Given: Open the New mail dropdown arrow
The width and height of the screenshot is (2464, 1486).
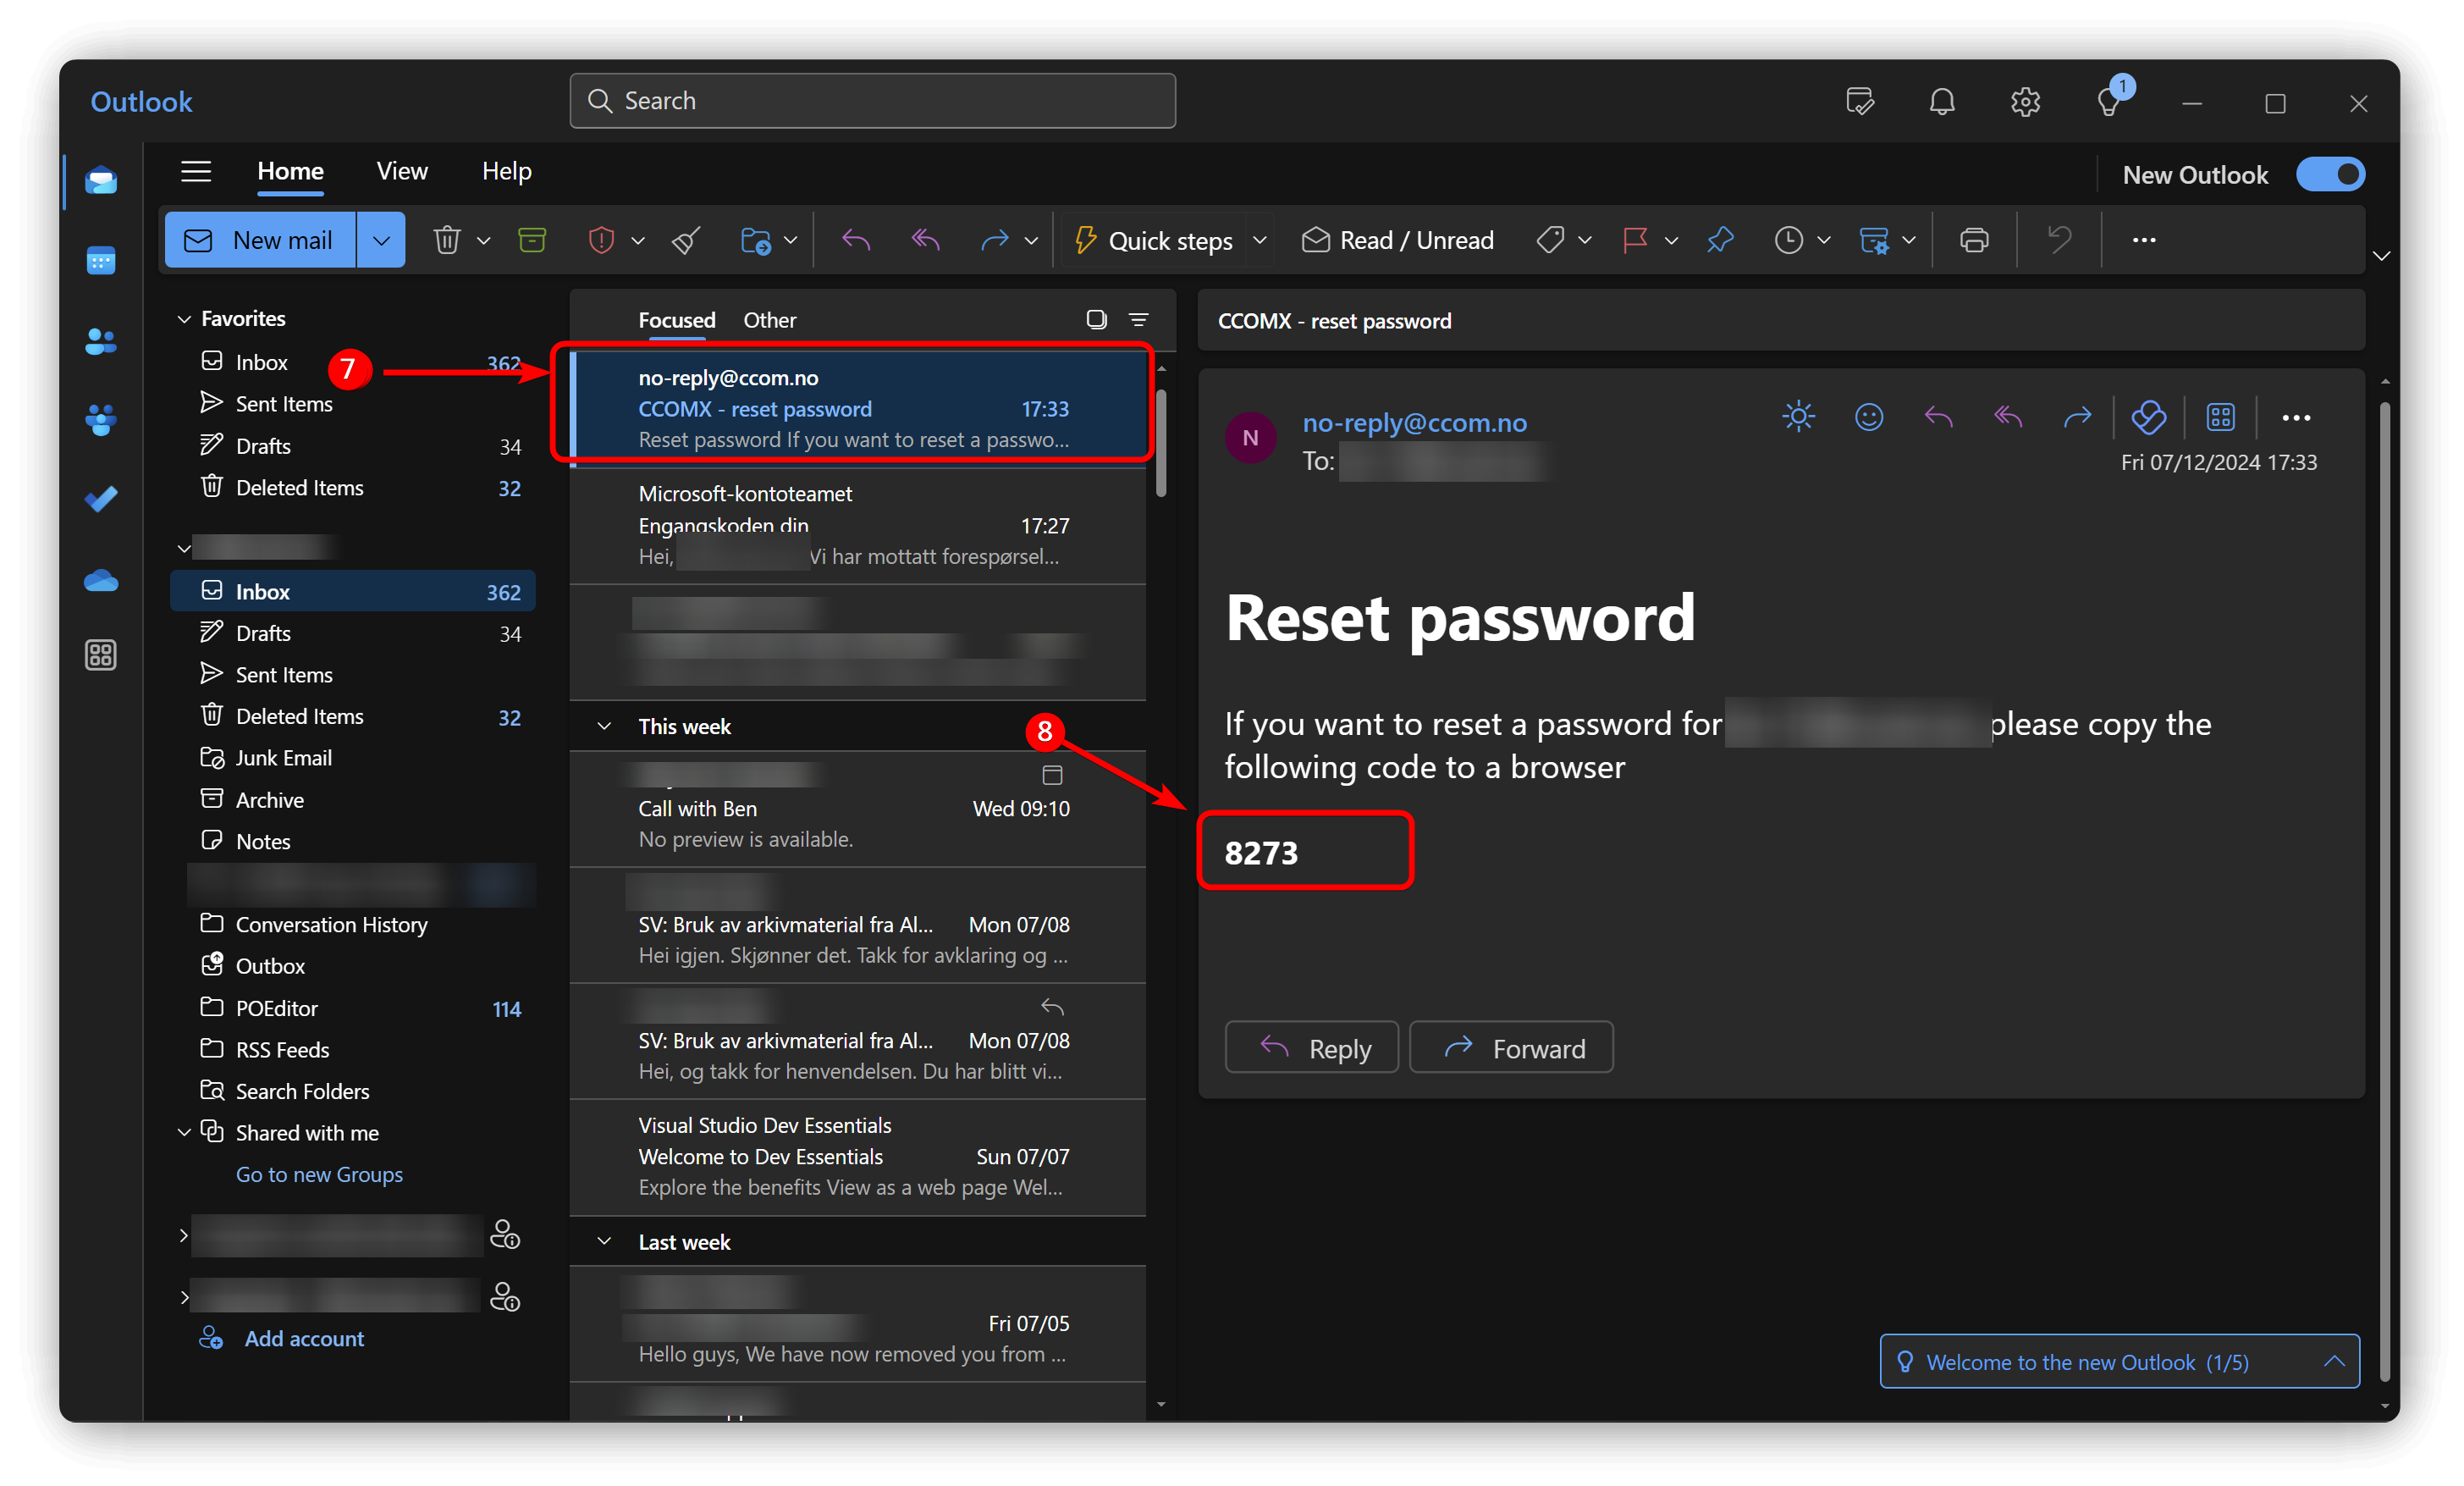Looking at the screenshot, I should pos(381,240).
